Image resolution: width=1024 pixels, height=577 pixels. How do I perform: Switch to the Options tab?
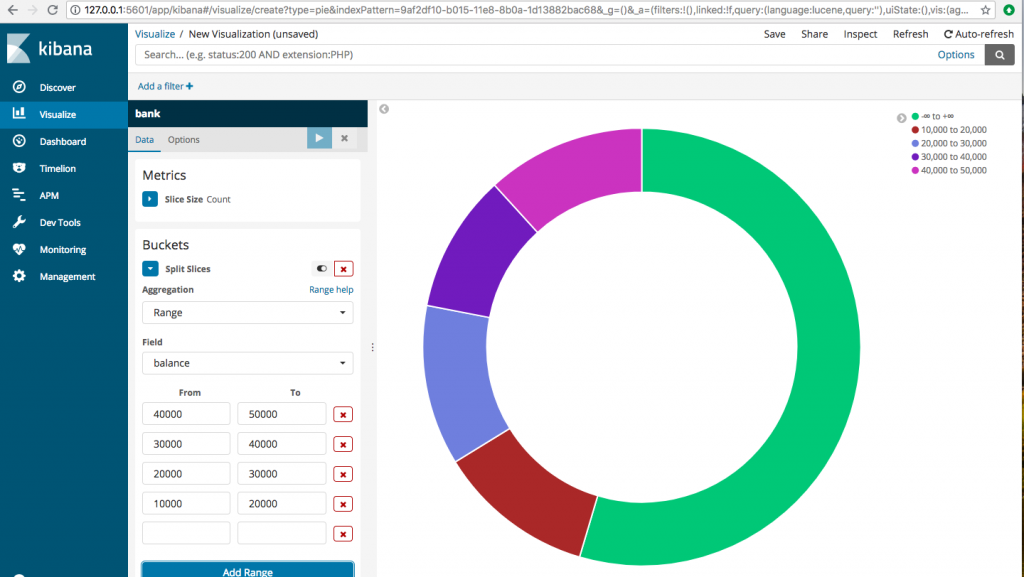tap(184, 140)
